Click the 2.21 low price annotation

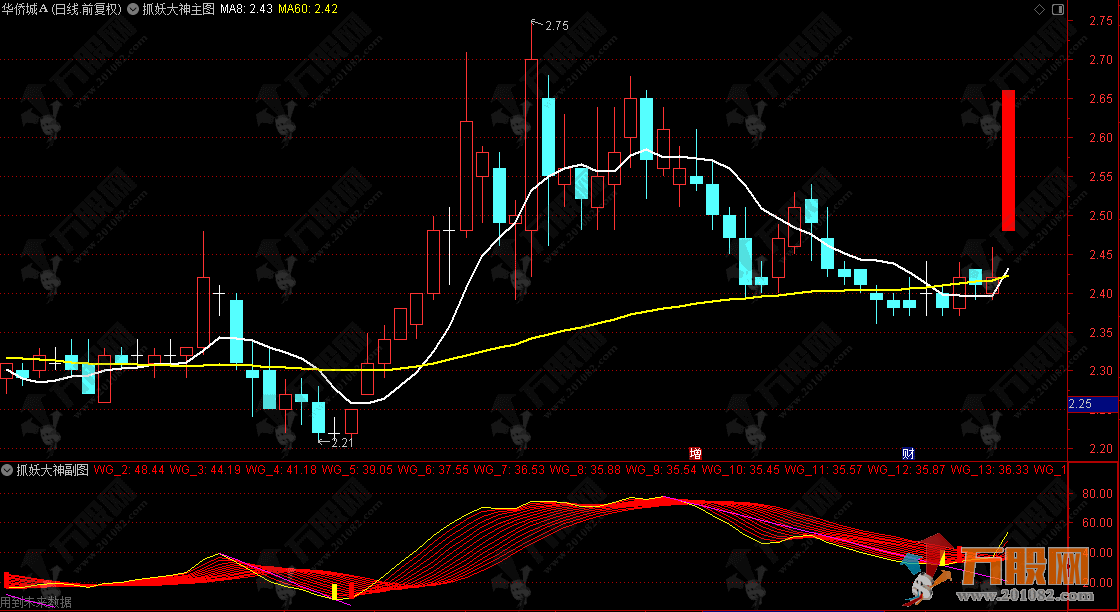tap(341, 441)
